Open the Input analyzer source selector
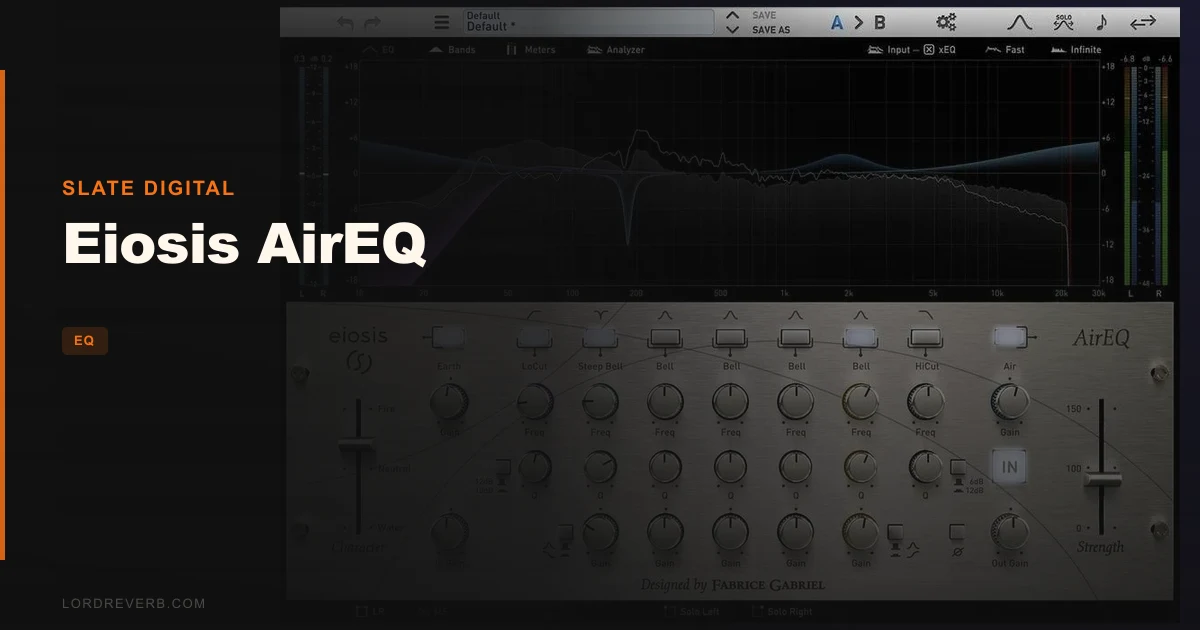 [x=890, y=49]
